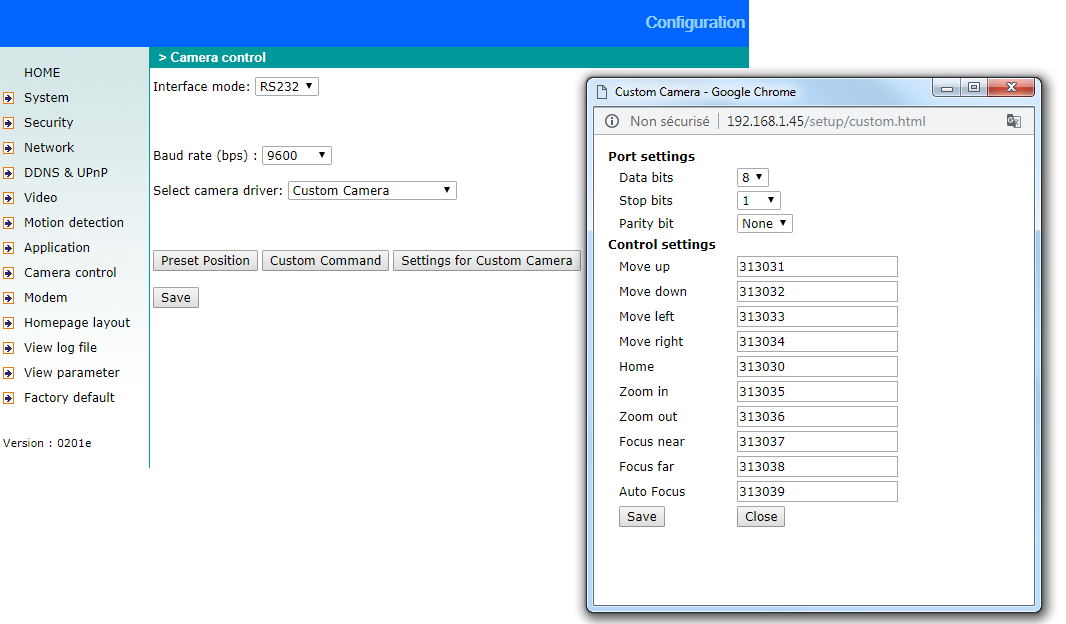Screen dimensions: 1066x624
Task: Open the Parity bit dropdown
Action: [x=764, y=224]
